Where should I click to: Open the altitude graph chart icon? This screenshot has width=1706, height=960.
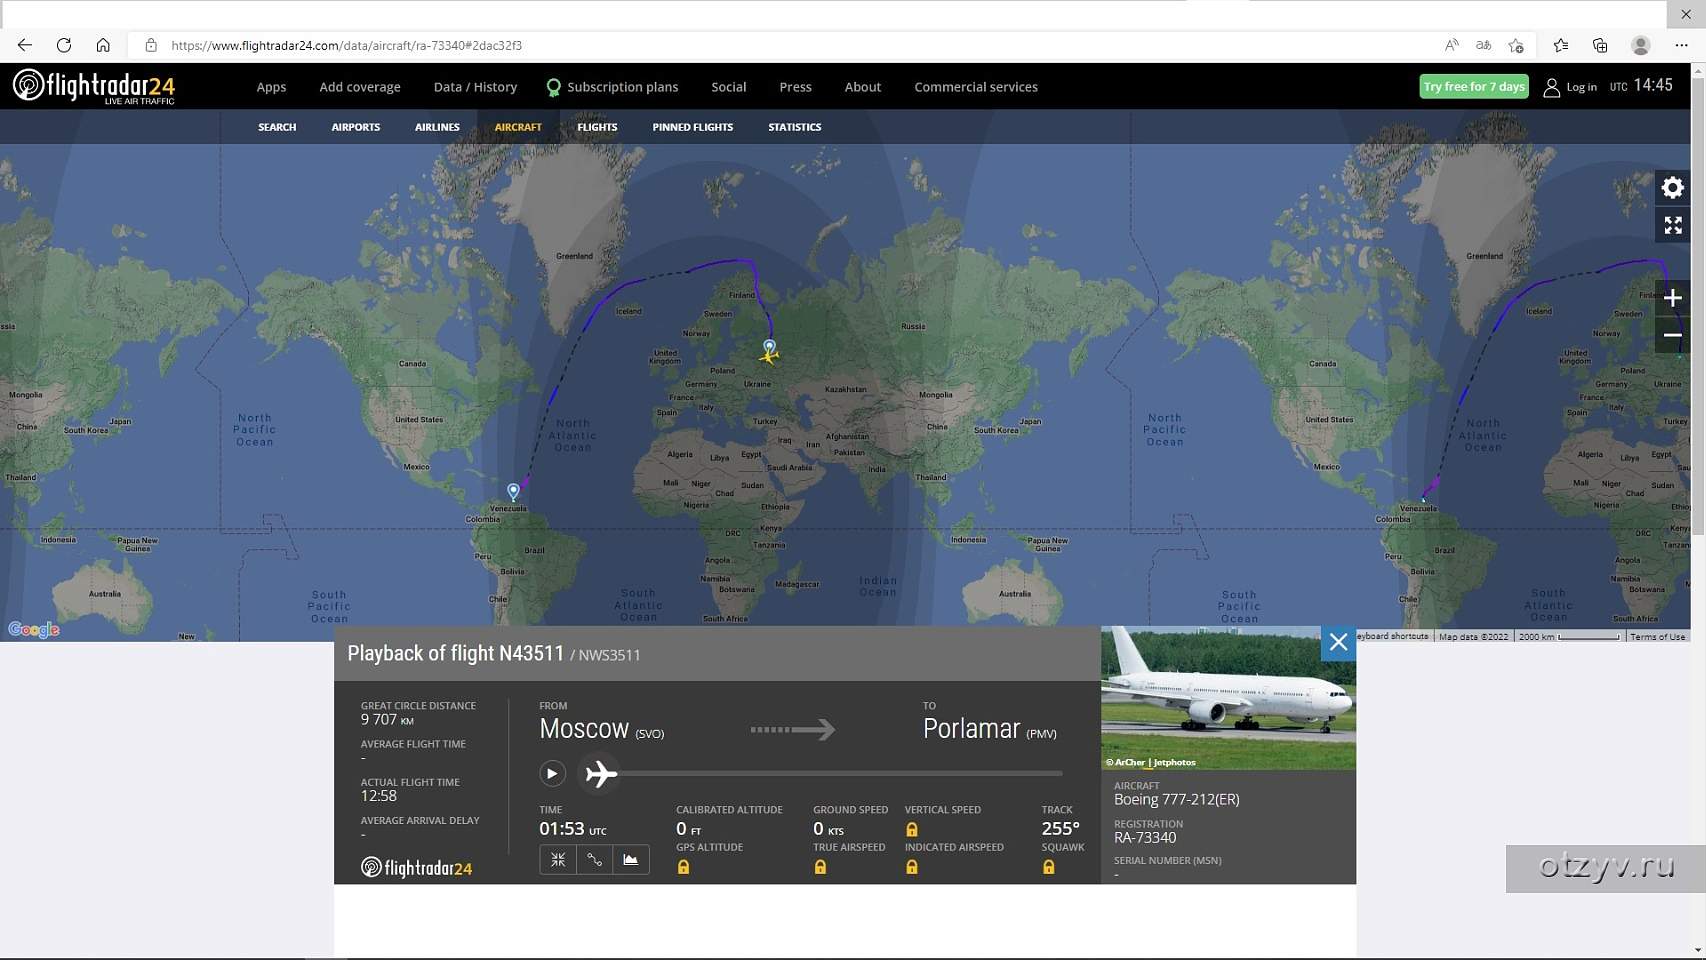[x=631, y=859]
